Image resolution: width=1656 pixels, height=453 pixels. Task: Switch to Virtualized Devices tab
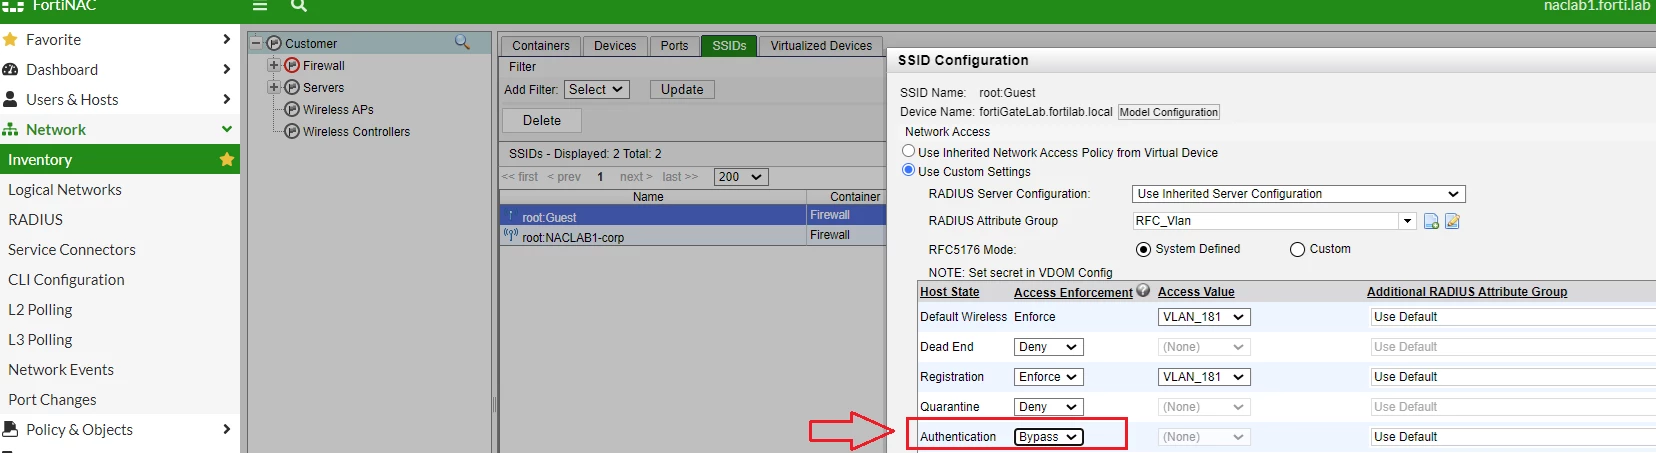(x=821, y=46)
